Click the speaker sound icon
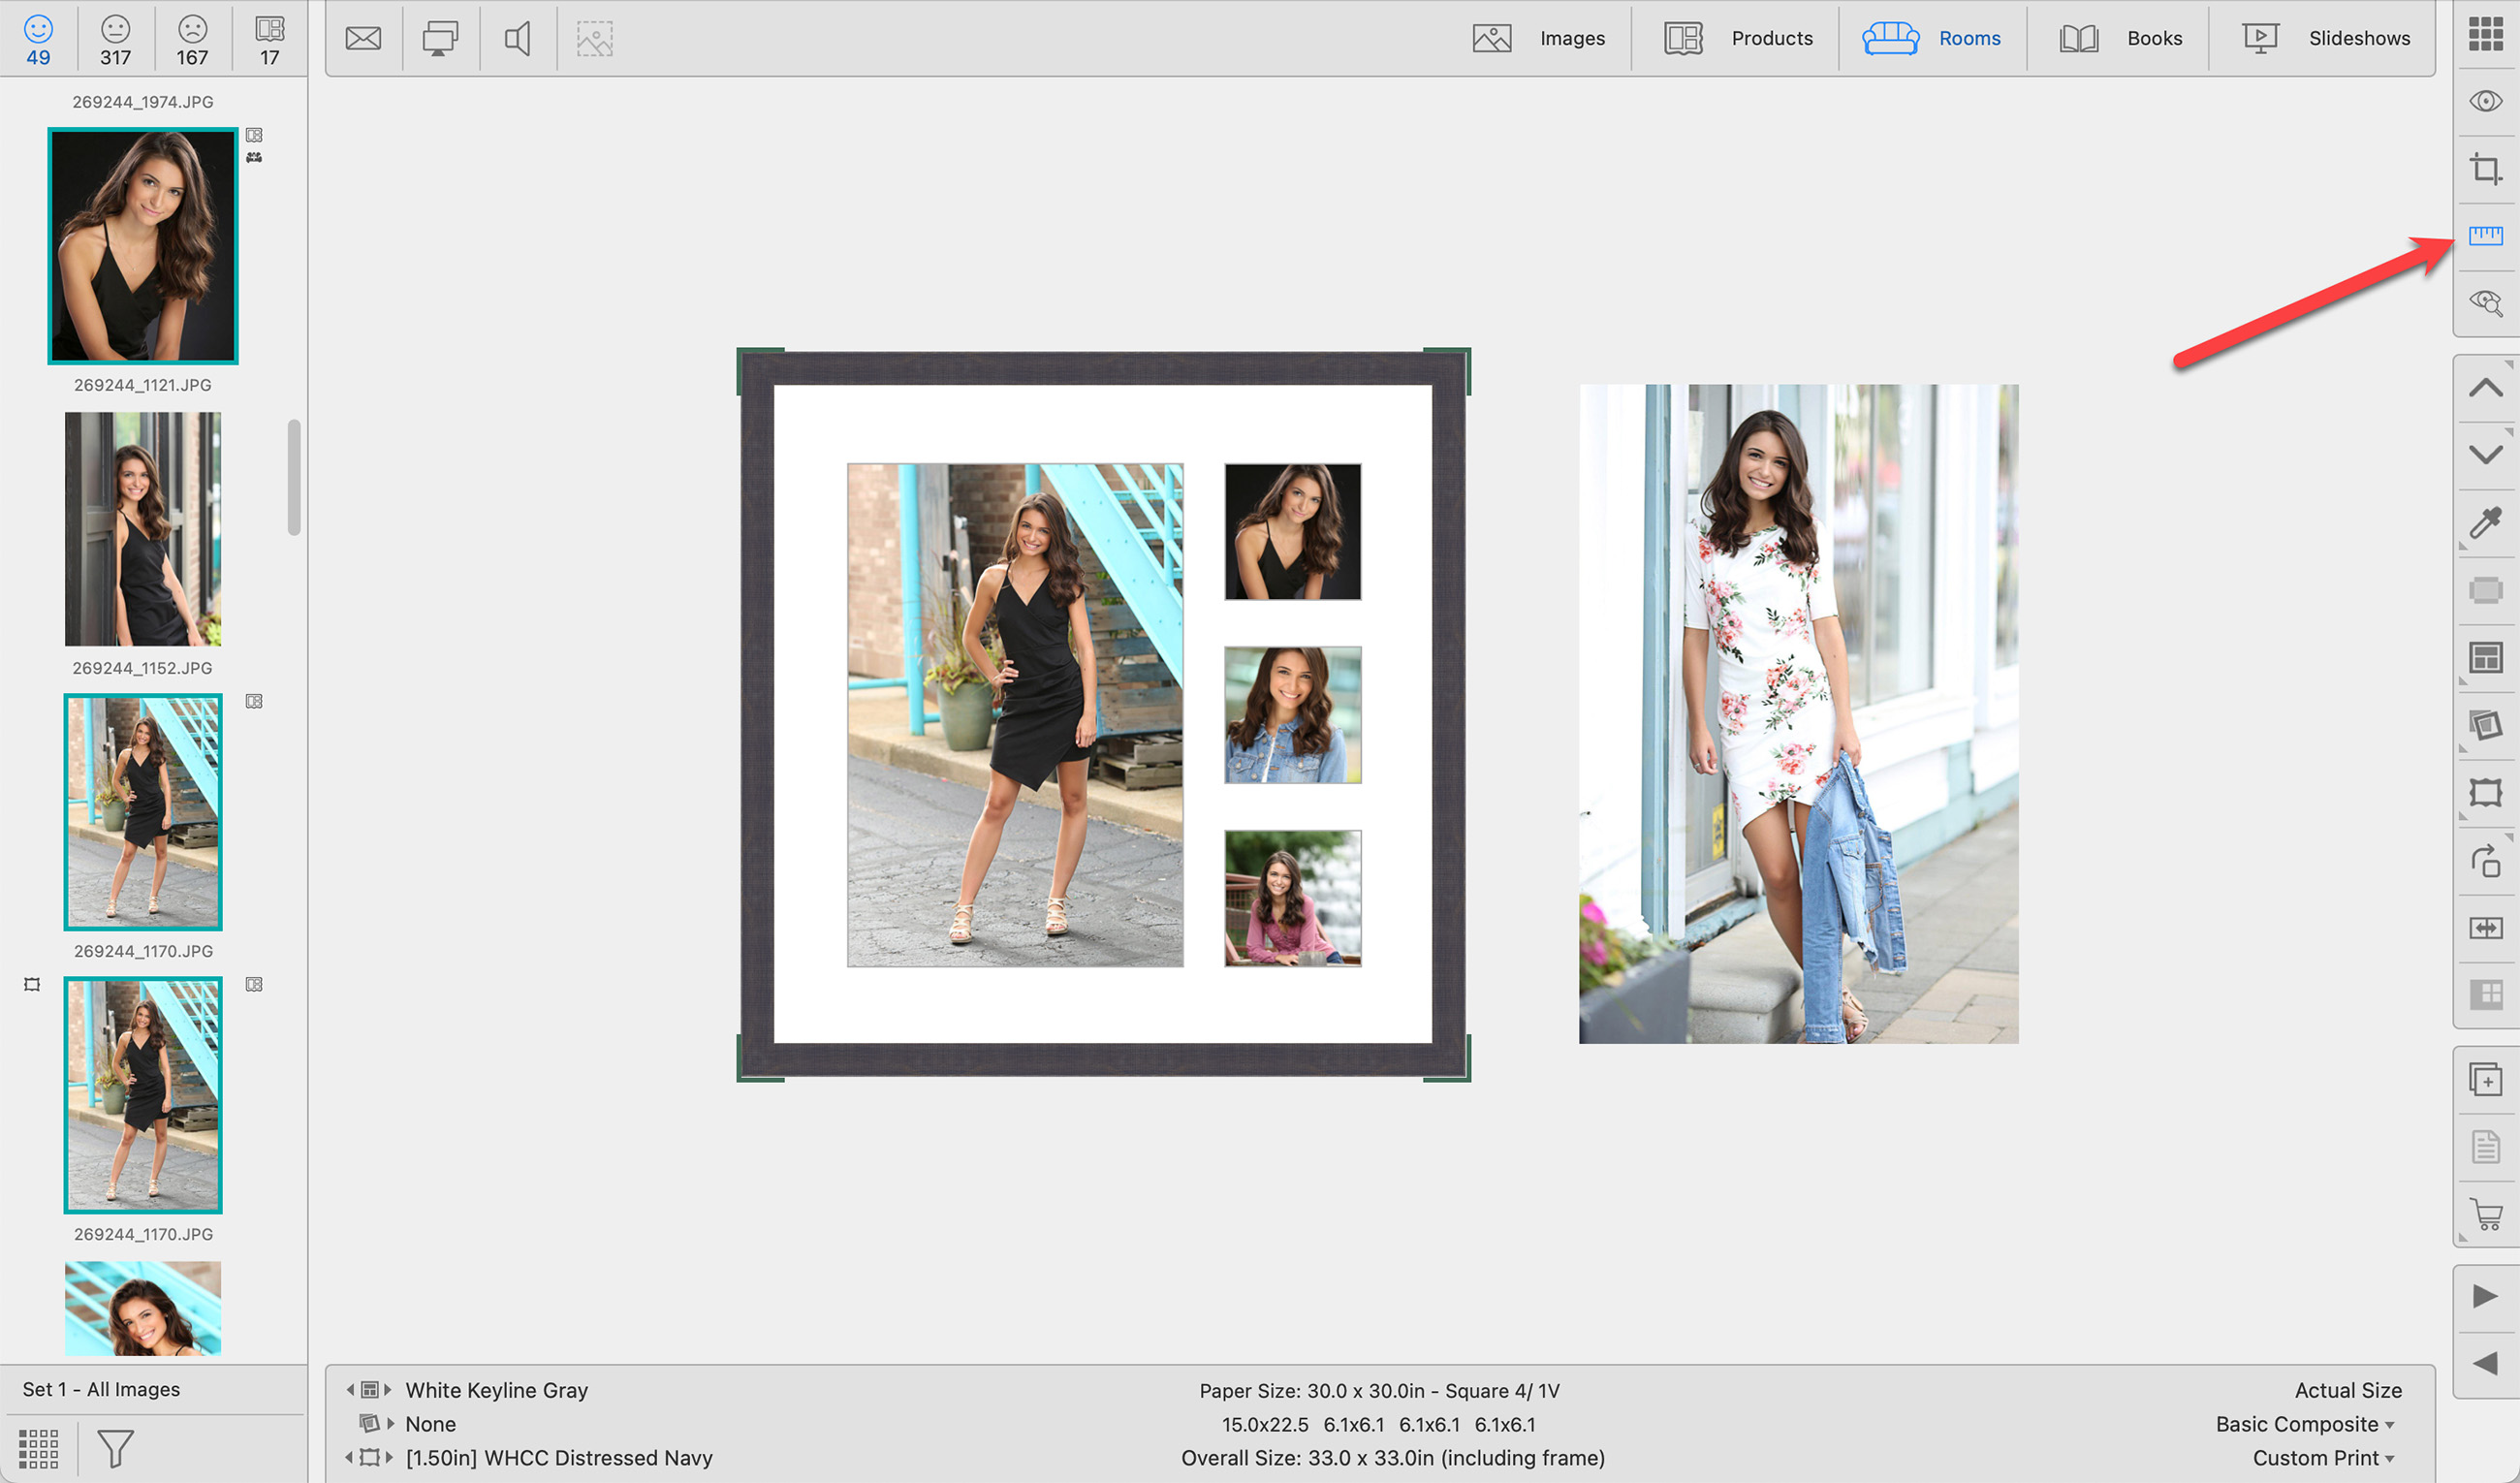 517,39
